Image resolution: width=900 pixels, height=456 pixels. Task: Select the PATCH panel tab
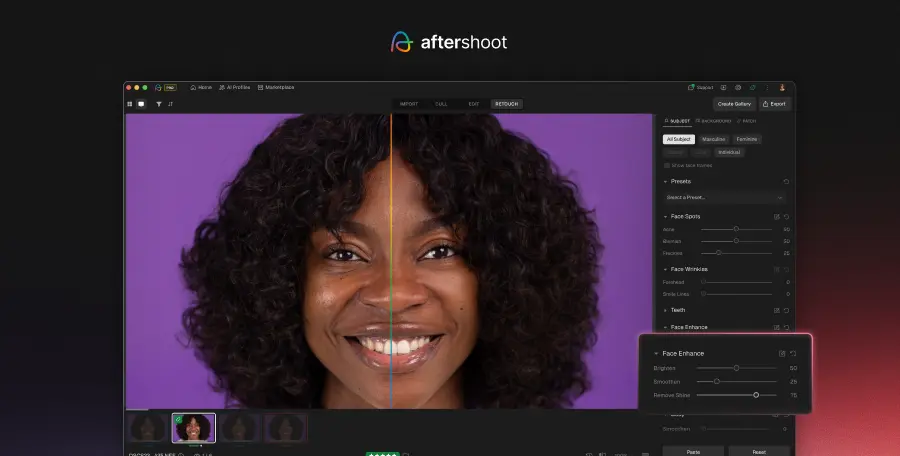point(747,121)
